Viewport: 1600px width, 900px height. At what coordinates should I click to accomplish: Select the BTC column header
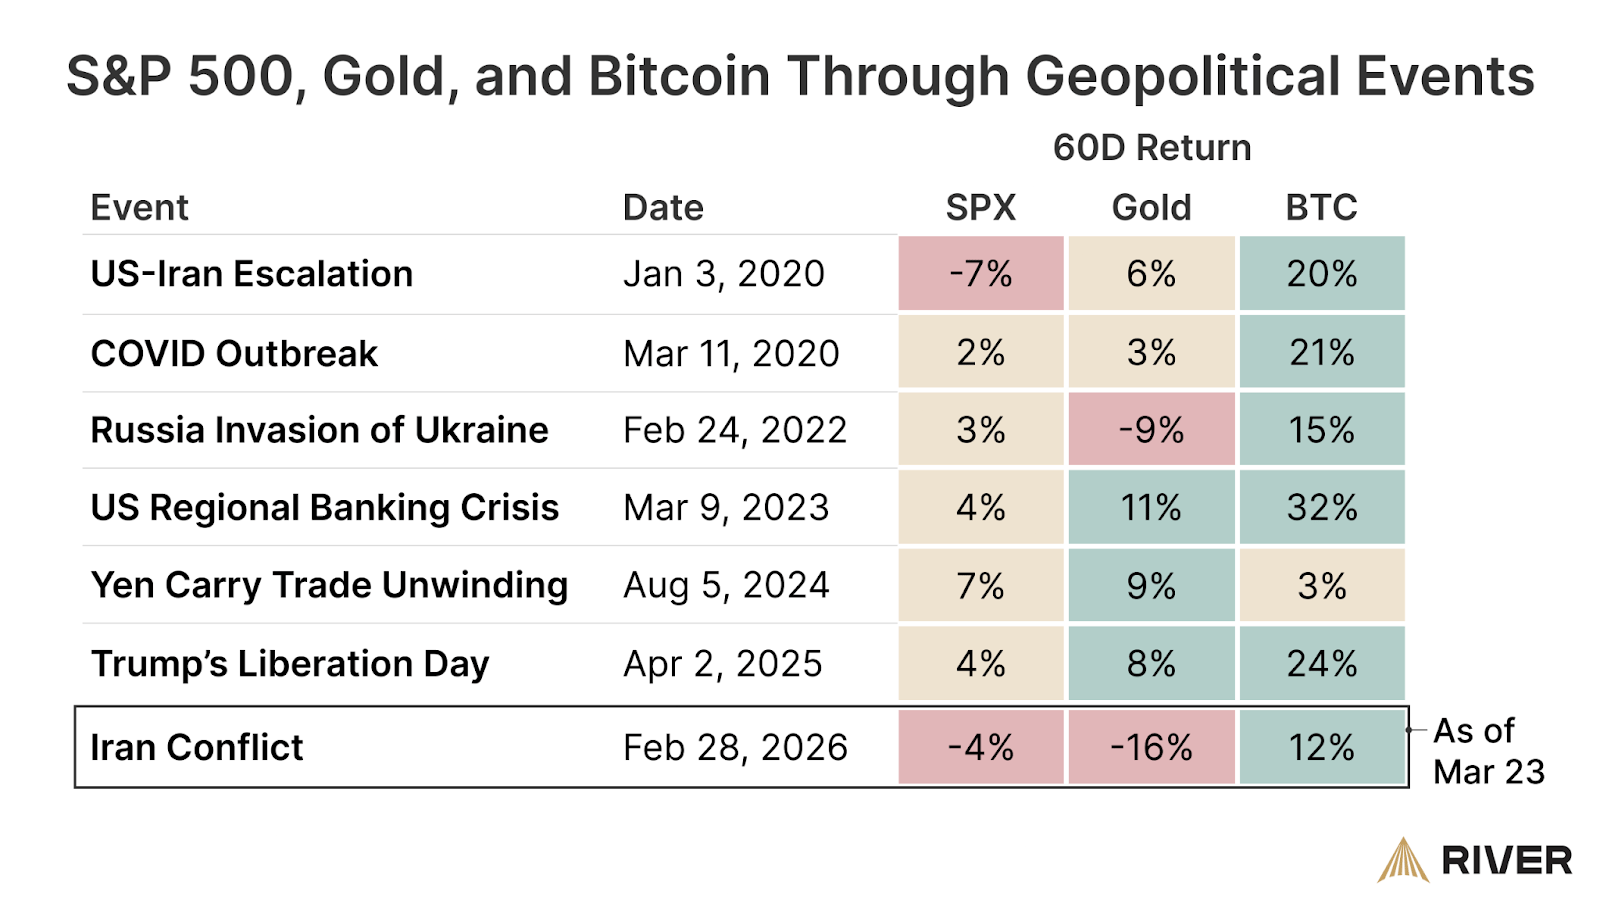coord(1321,207)
